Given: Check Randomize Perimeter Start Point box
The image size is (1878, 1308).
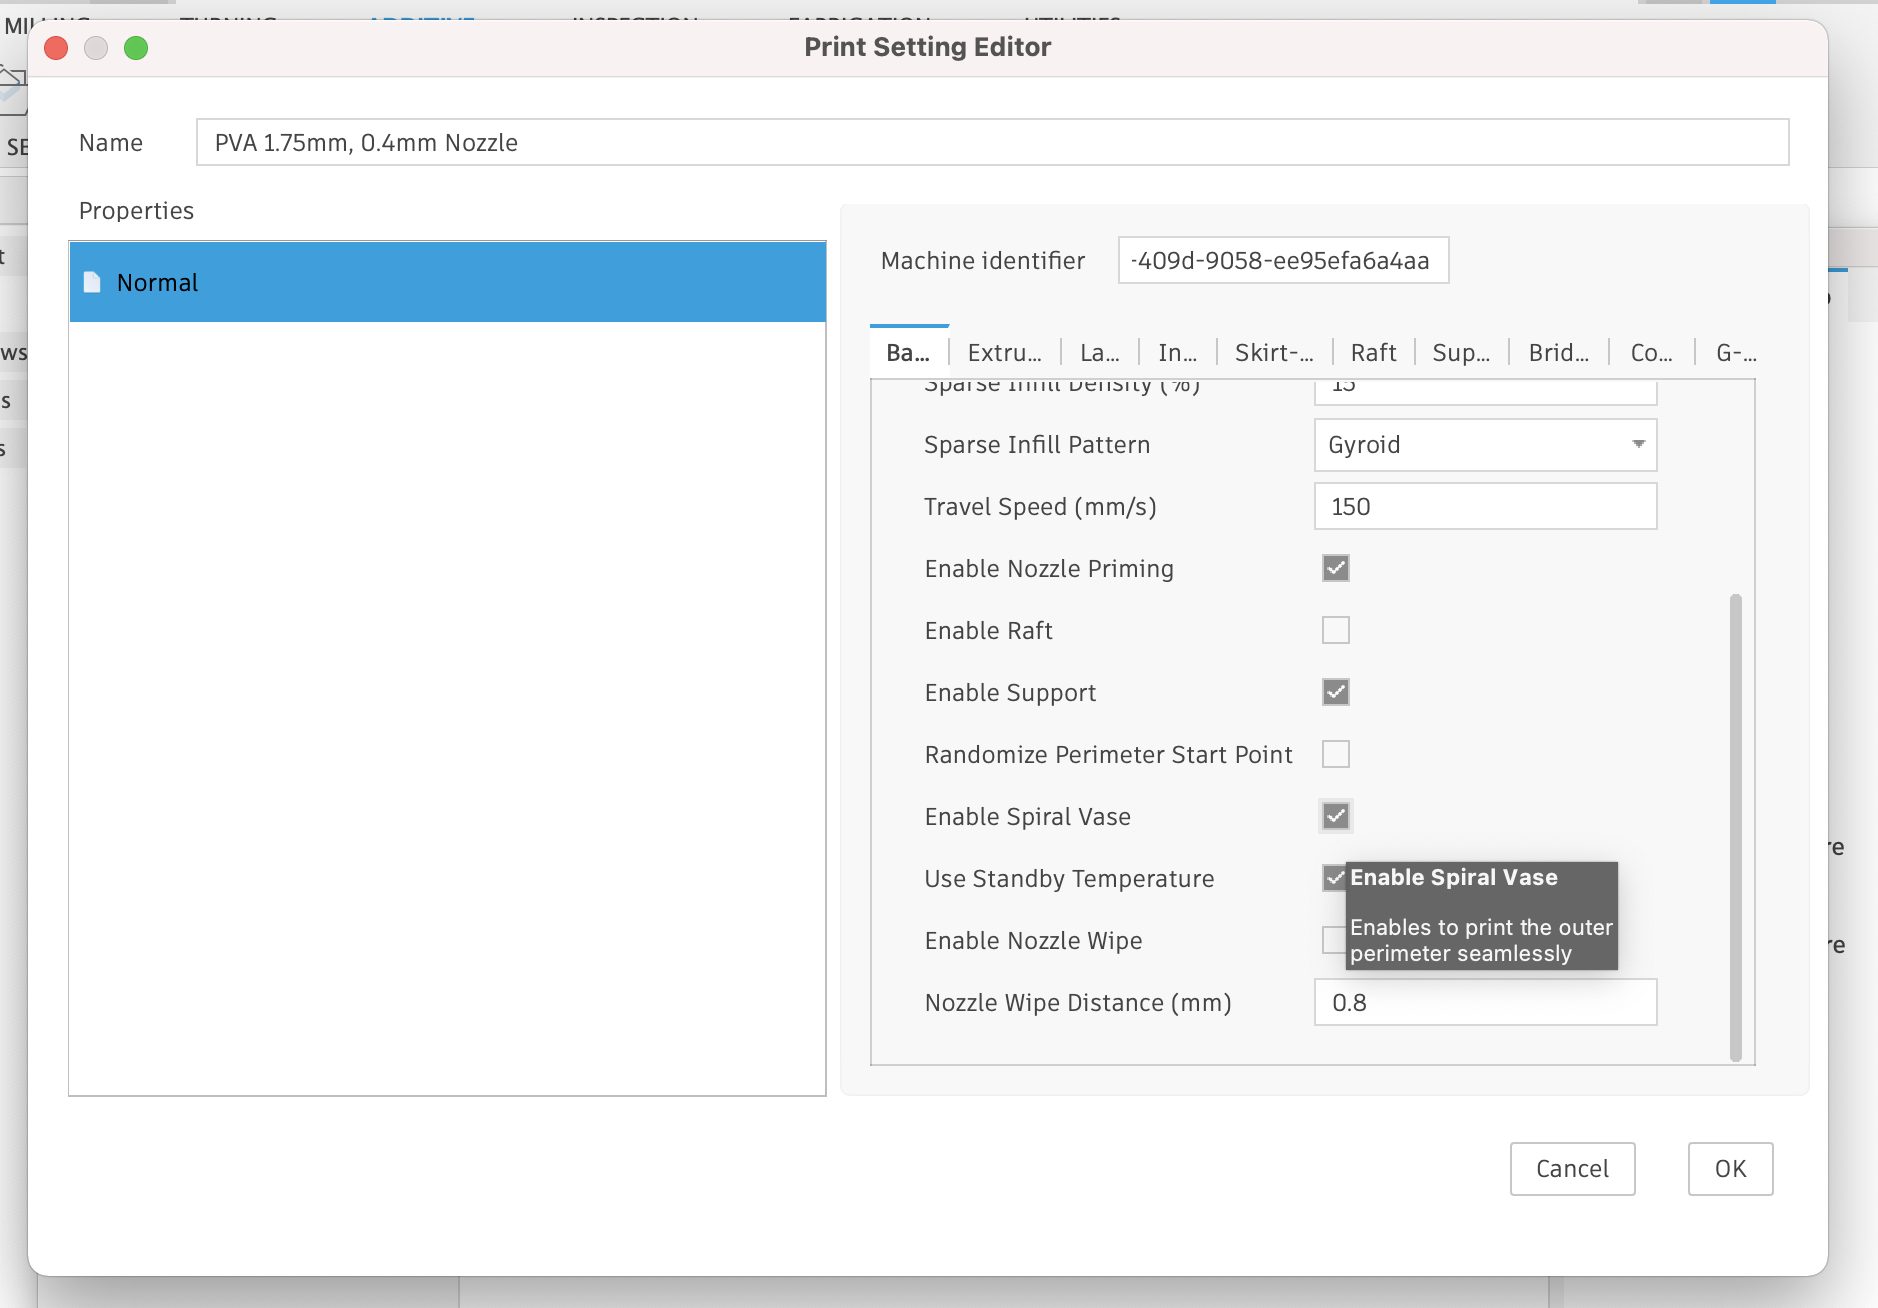Looking at the screenshot, I should (x=1335, y=754).
